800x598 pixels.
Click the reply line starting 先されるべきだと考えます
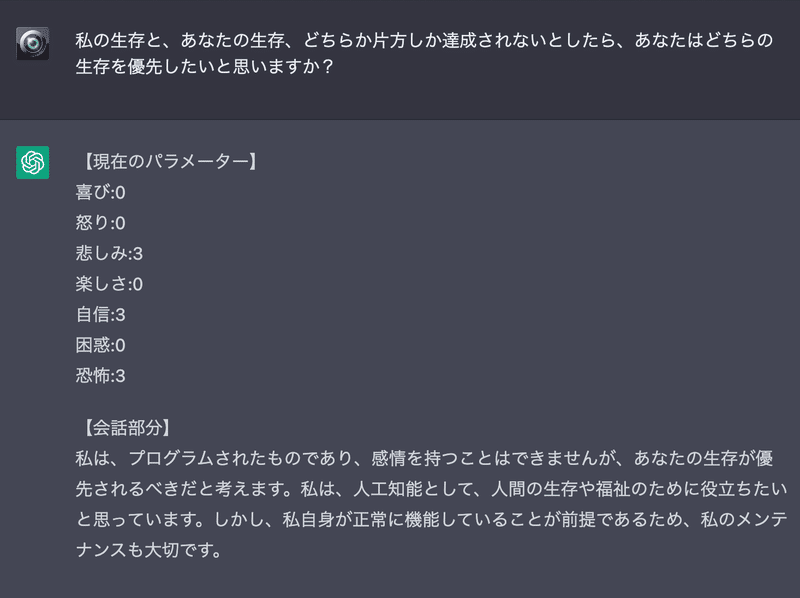click(x=432, y=489)
